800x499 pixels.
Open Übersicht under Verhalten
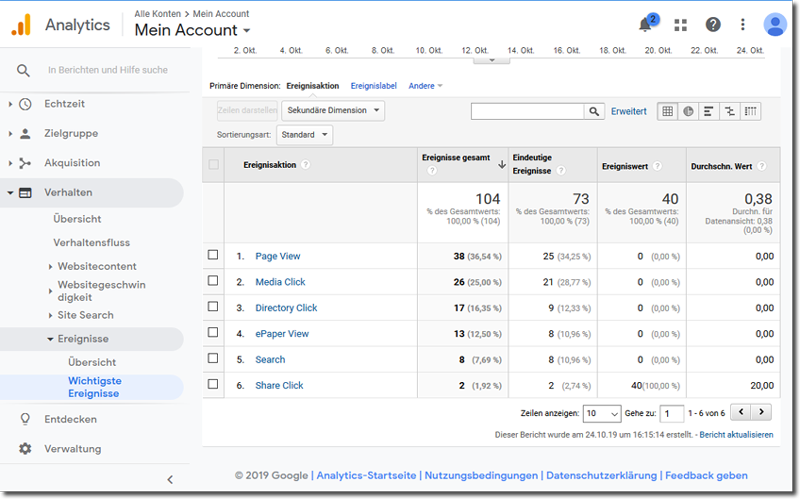click(x=77, y=219)
